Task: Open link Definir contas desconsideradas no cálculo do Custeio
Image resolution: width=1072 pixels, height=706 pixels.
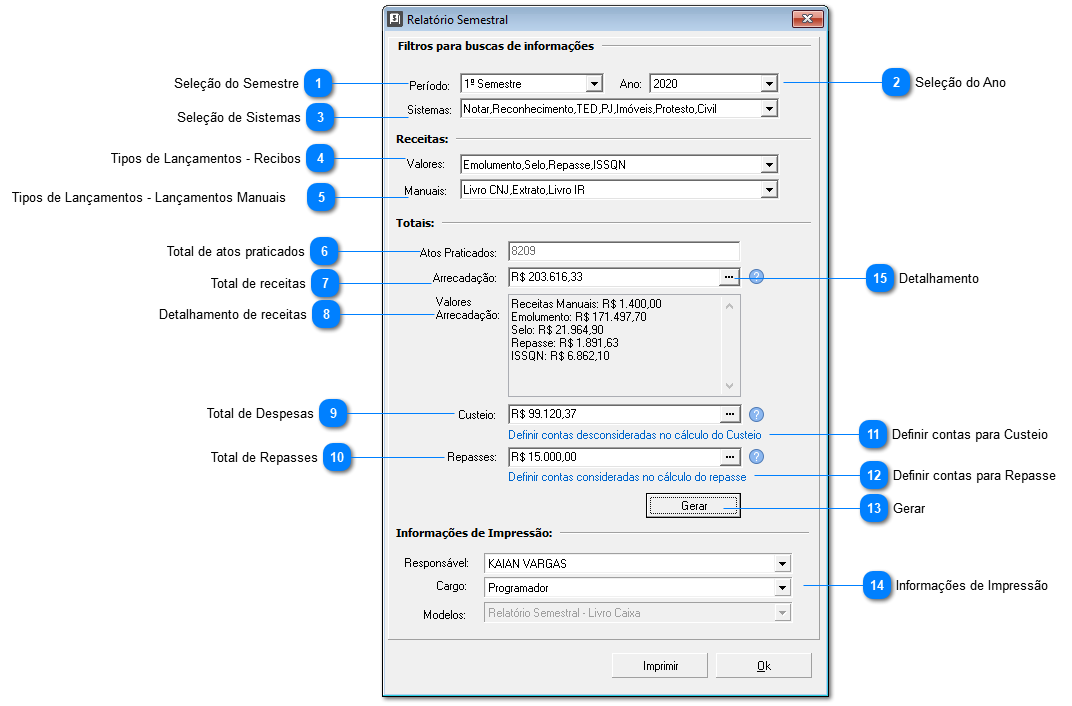Action: pos(634,435)
